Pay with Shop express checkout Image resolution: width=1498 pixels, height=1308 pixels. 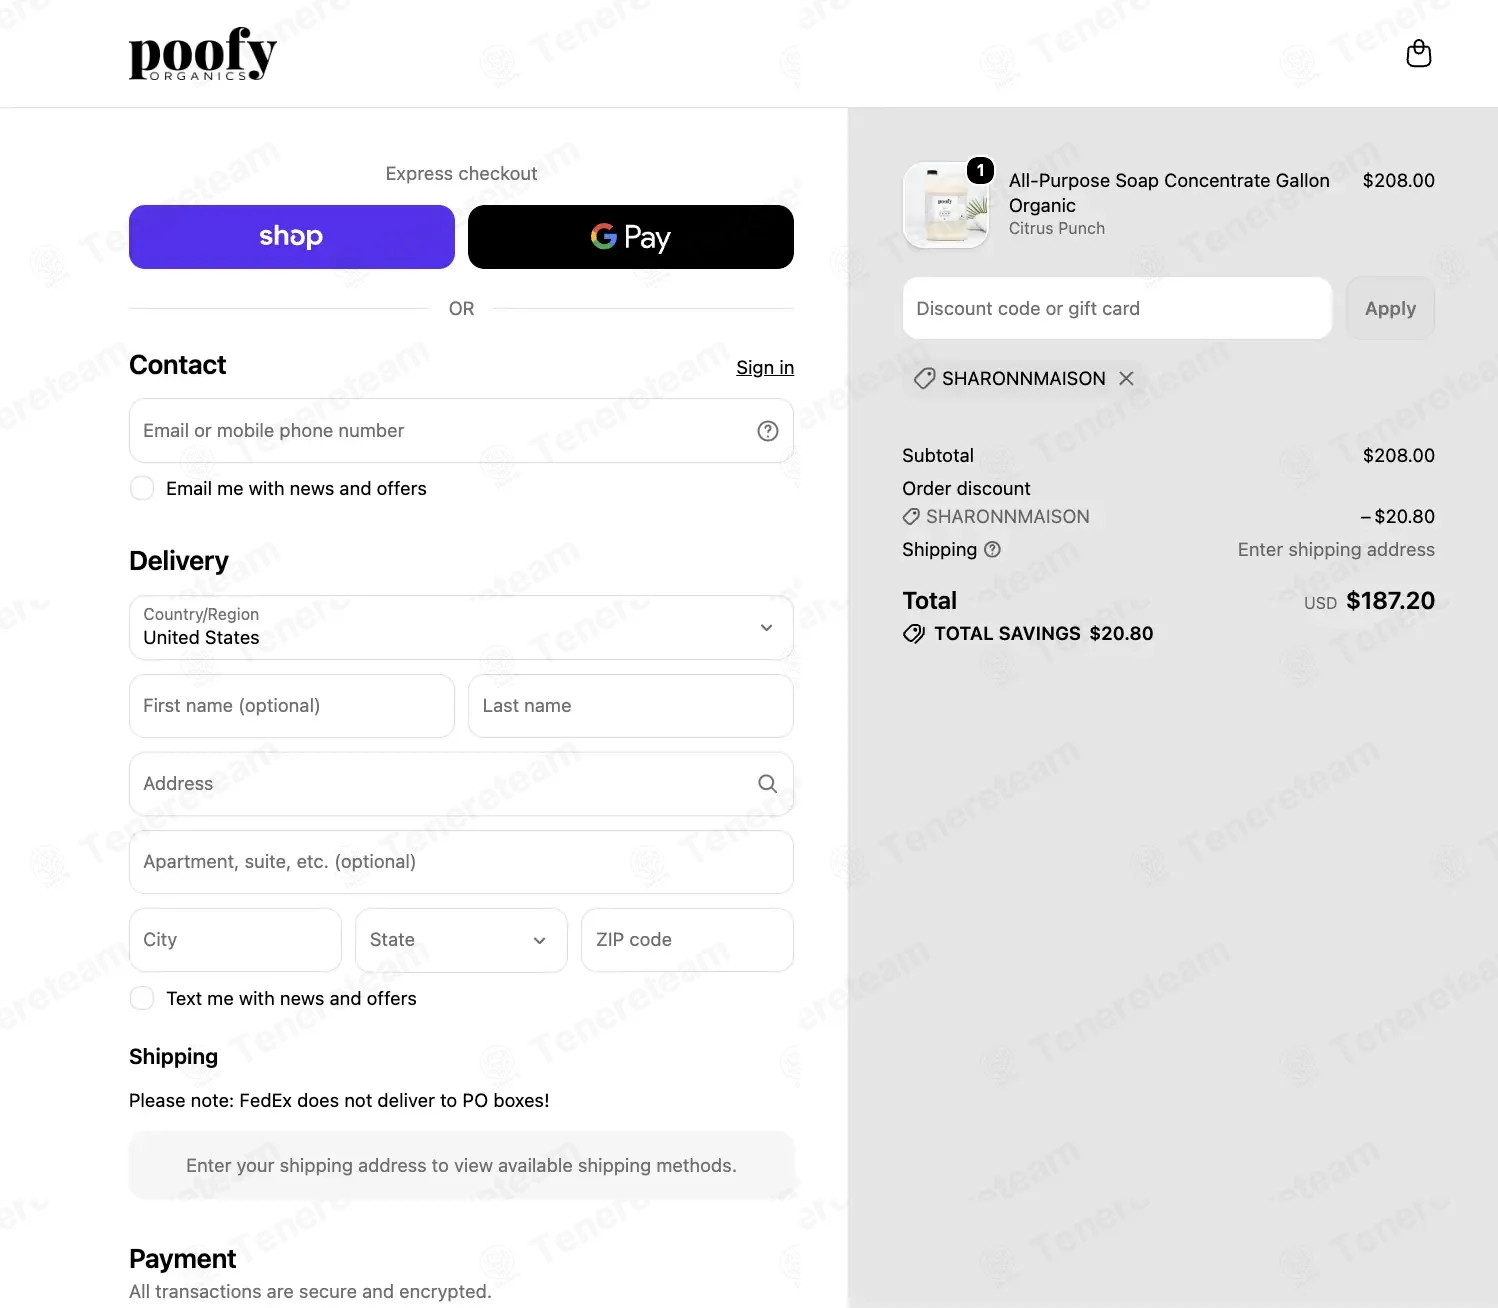(292, 237)
